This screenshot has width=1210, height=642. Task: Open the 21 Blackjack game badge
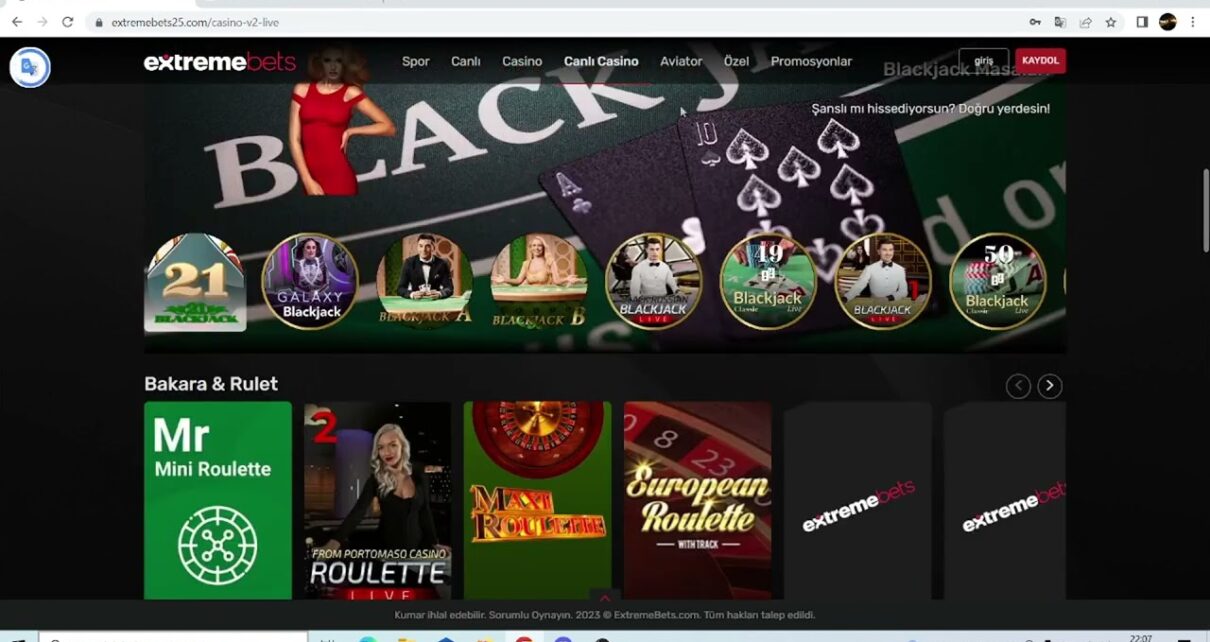click(x=195, y=282)
